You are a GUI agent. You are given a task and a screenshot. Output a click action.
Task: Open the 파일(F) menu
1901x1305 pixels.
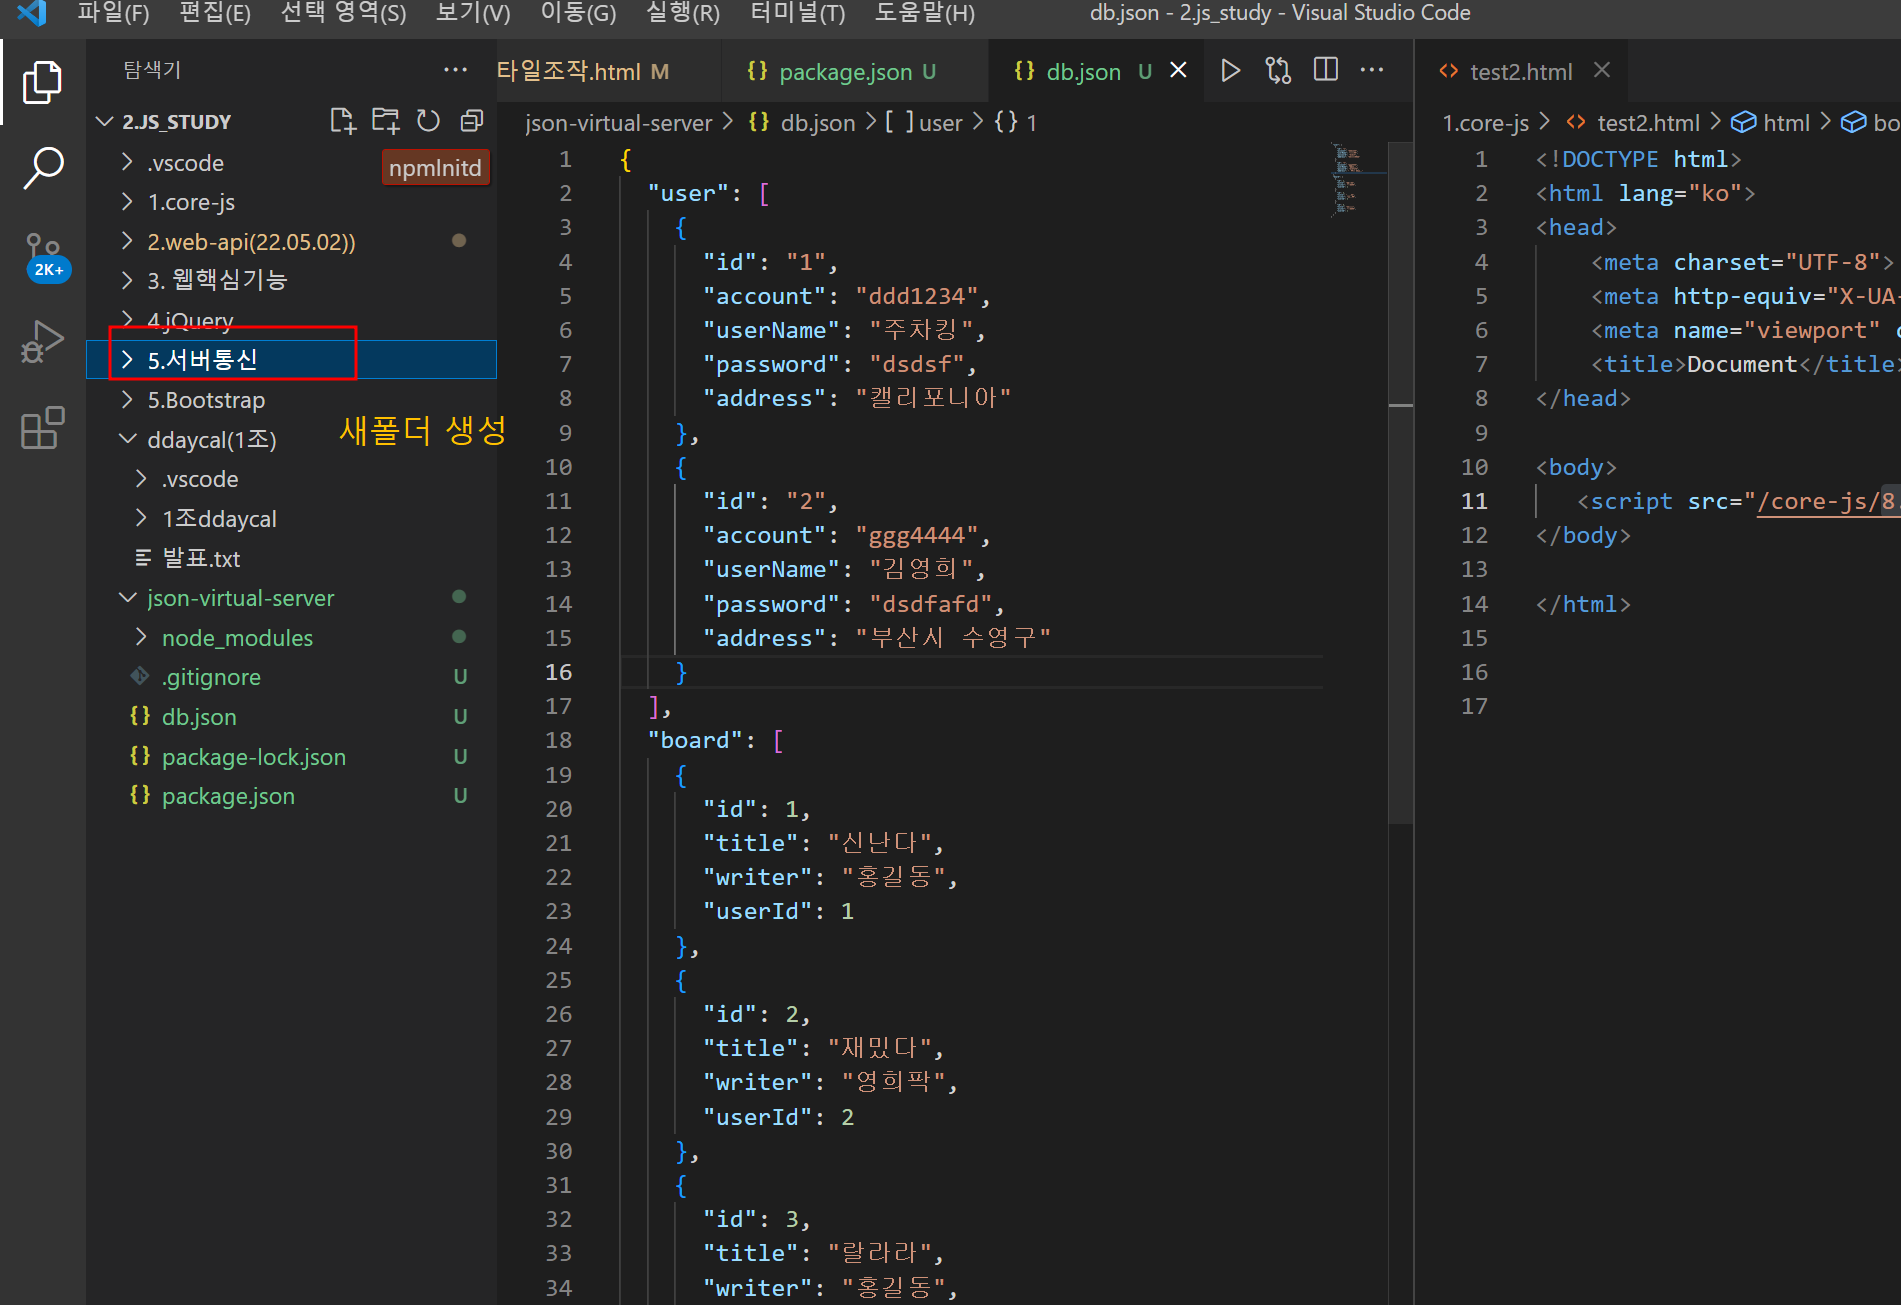[x=113, y=13]
